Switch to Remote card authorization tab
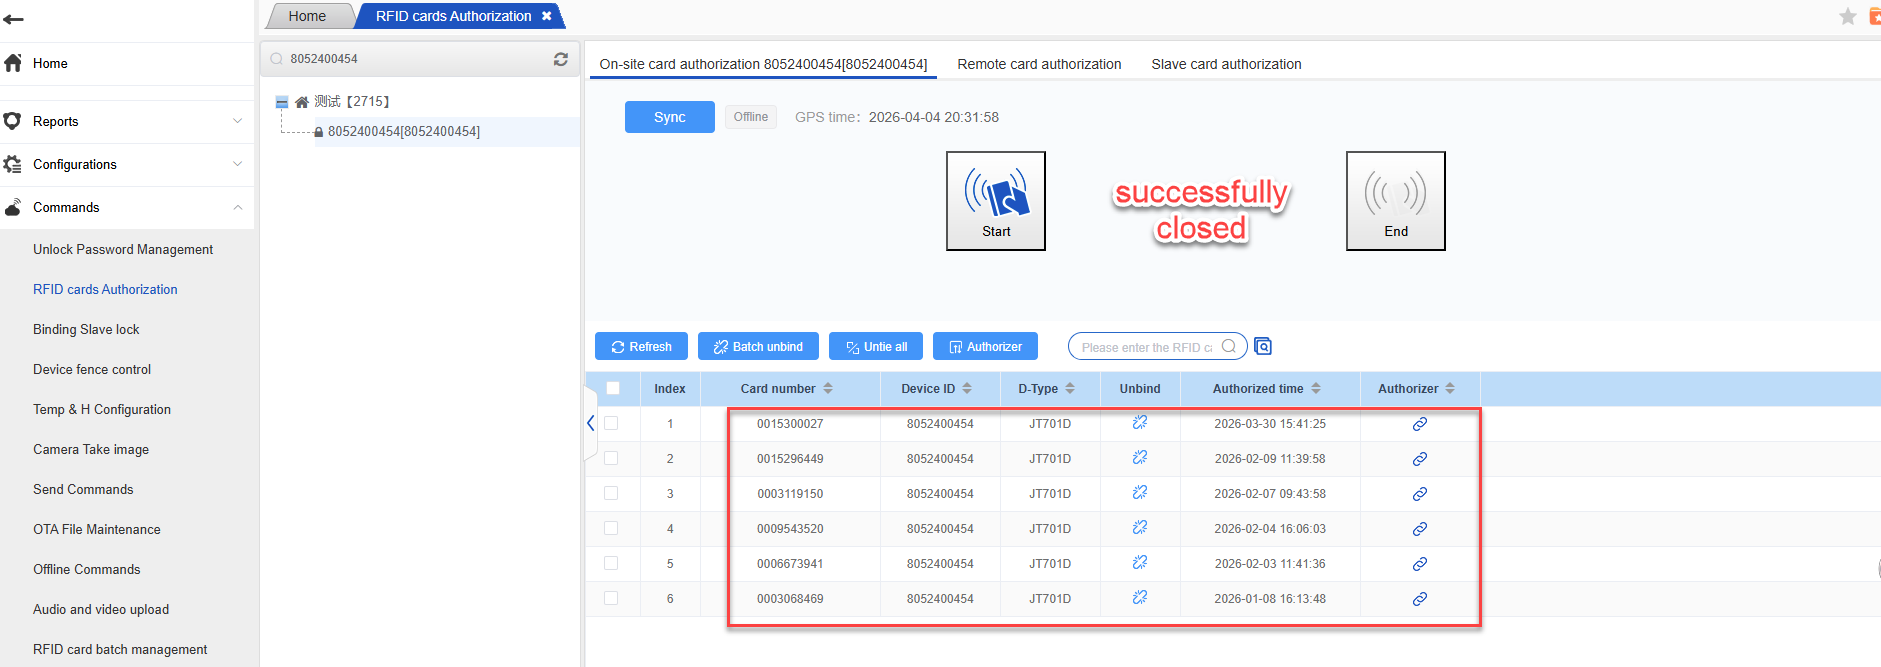 pos(1039,64)
